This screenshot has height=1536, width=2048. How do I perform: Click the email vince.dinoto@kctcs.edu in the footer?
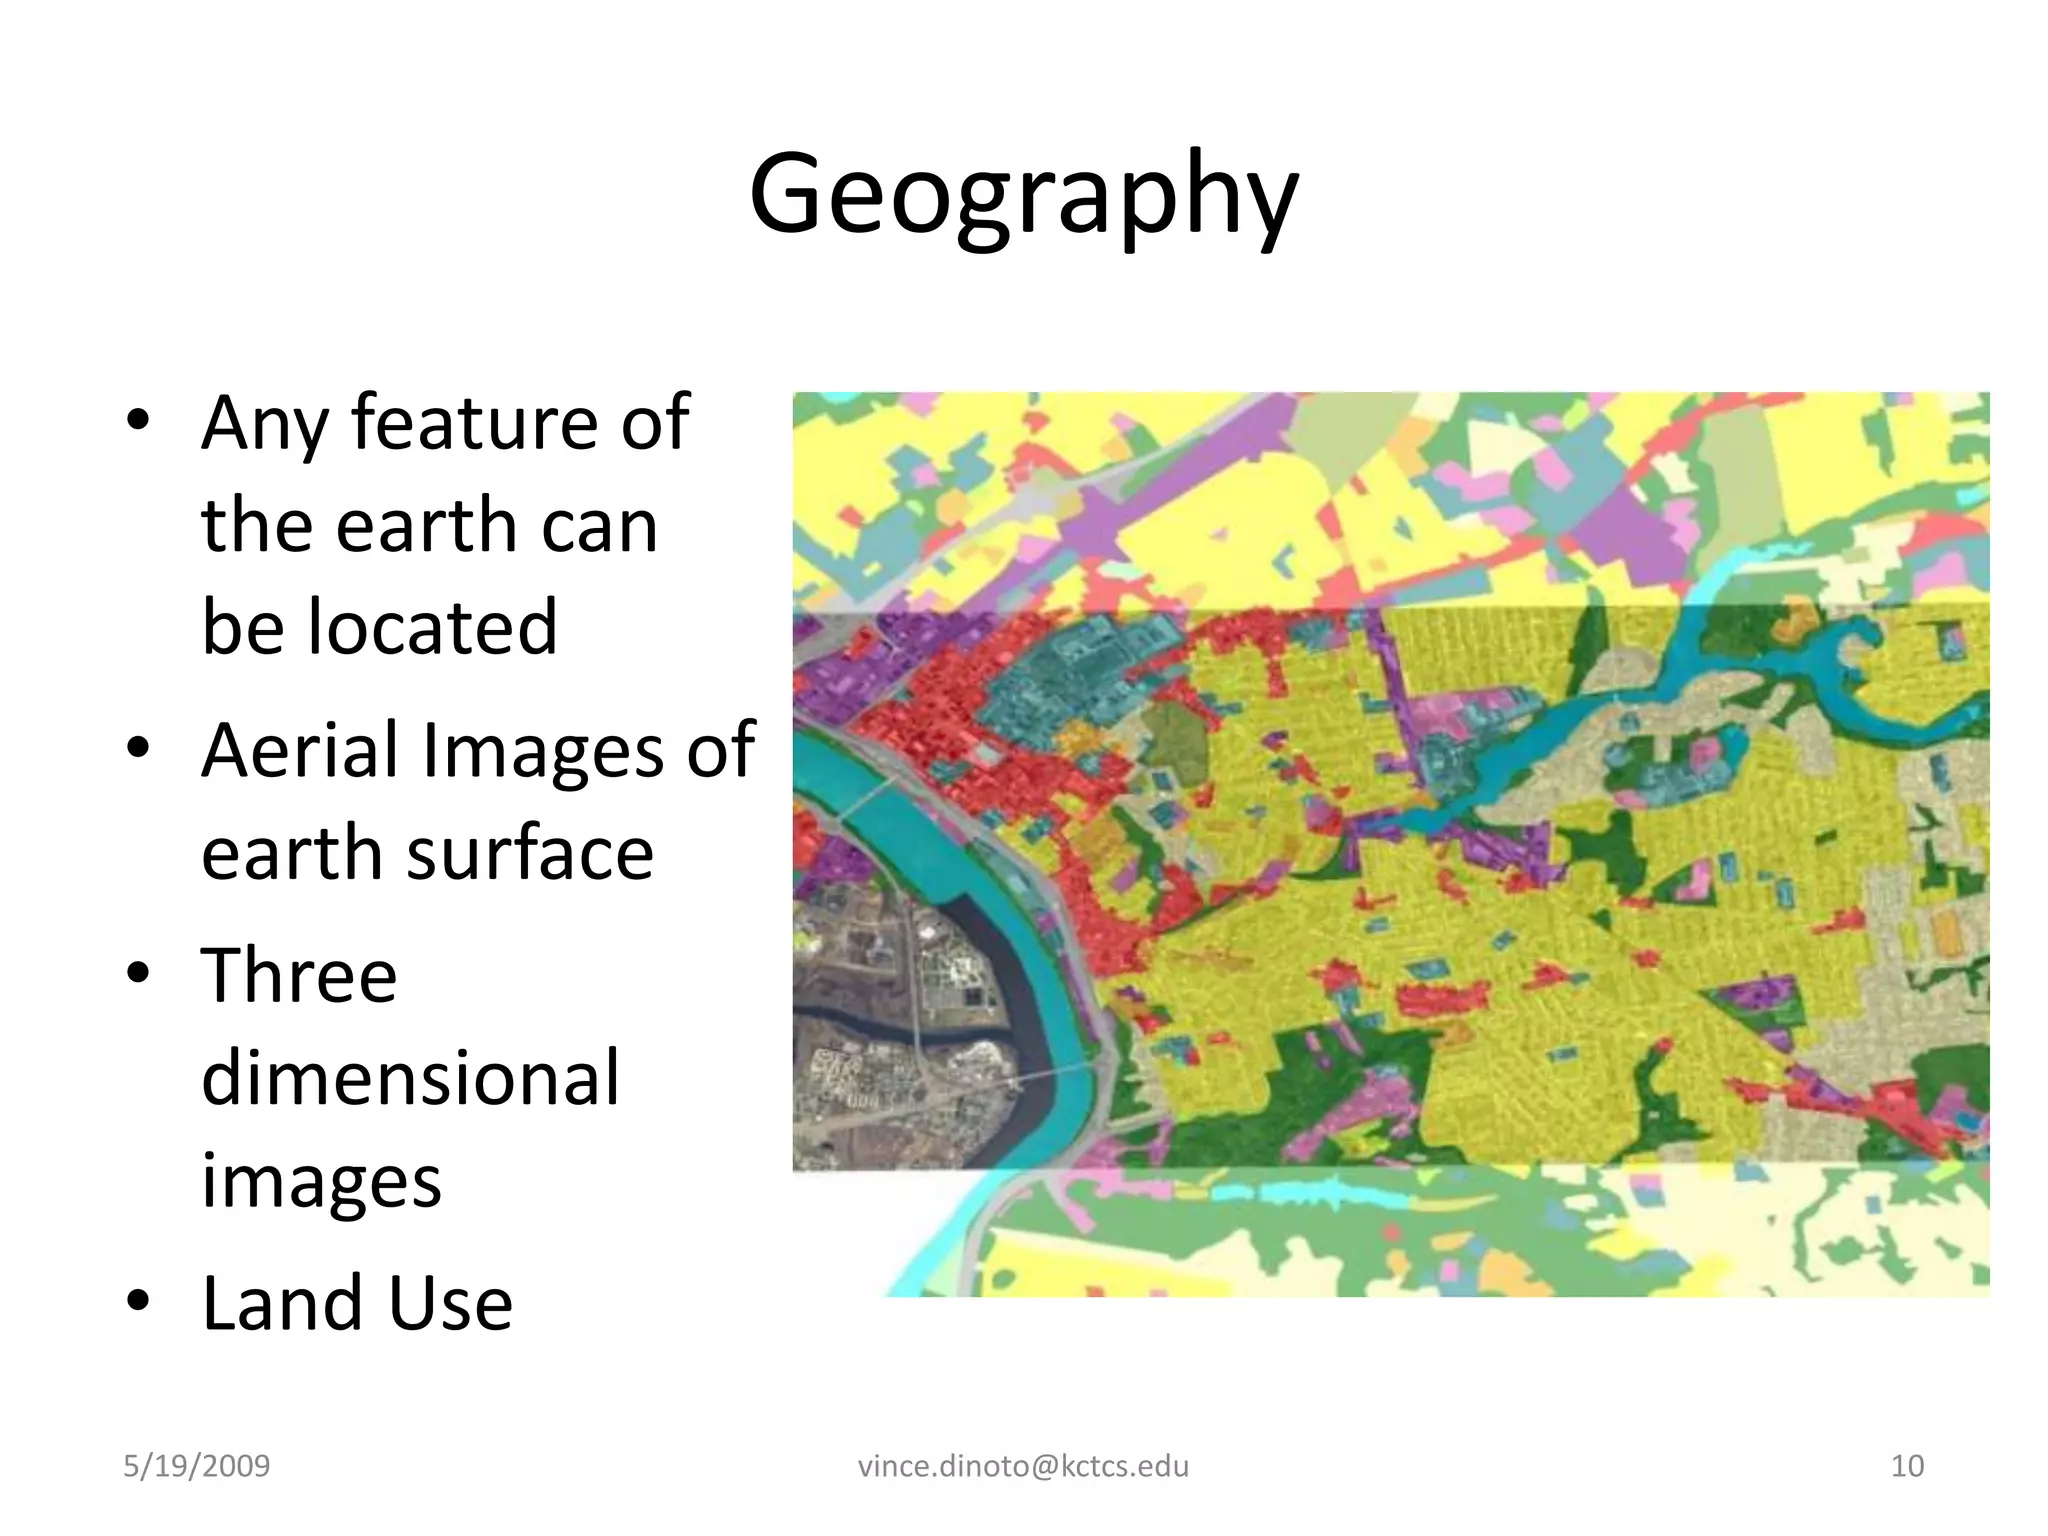[1024, 1467]
